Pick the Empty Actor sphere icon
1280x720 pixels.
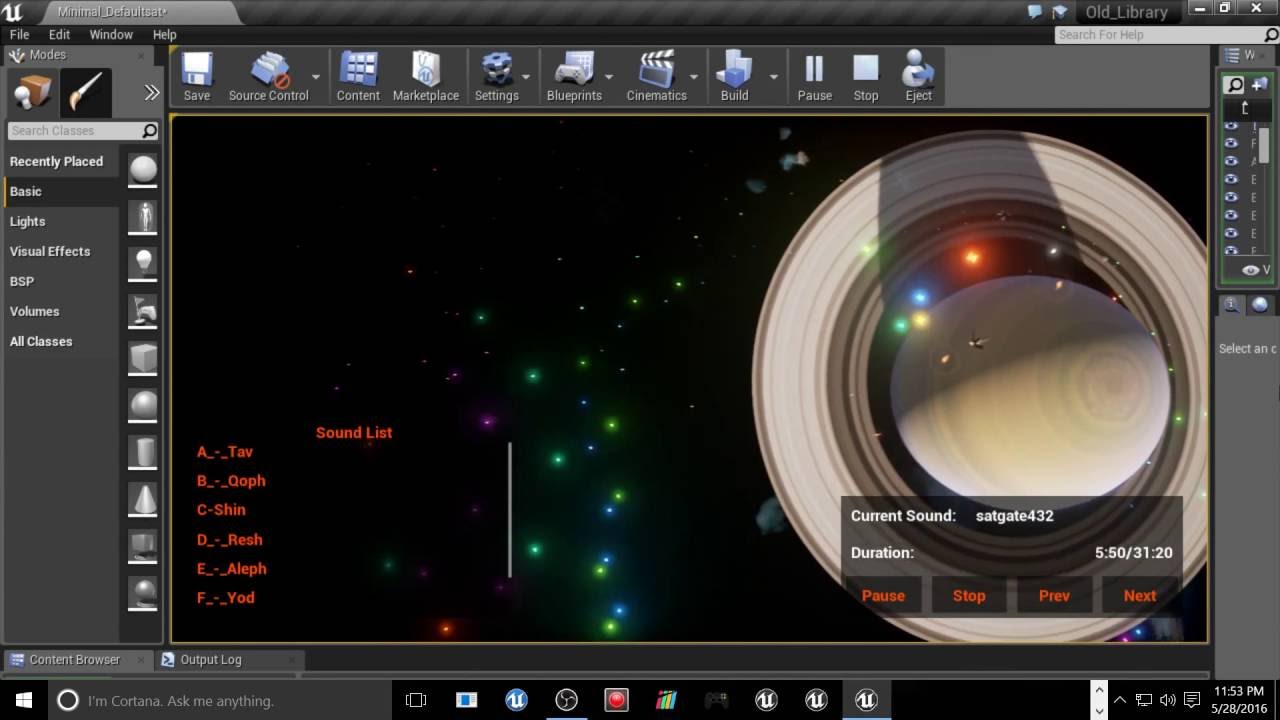tap(143, 169)
